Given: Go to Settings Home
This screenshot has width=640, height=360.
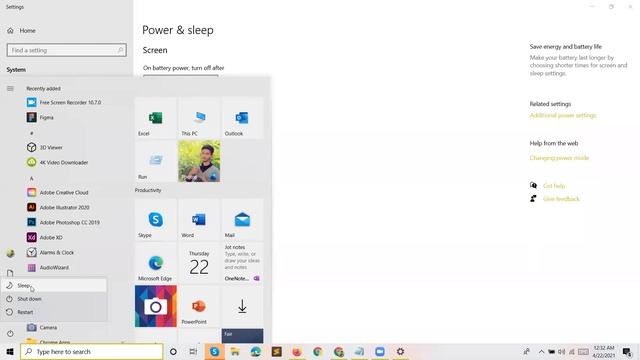Looking at the screenshot, I should pyautogui.click(x=22, y=31).
